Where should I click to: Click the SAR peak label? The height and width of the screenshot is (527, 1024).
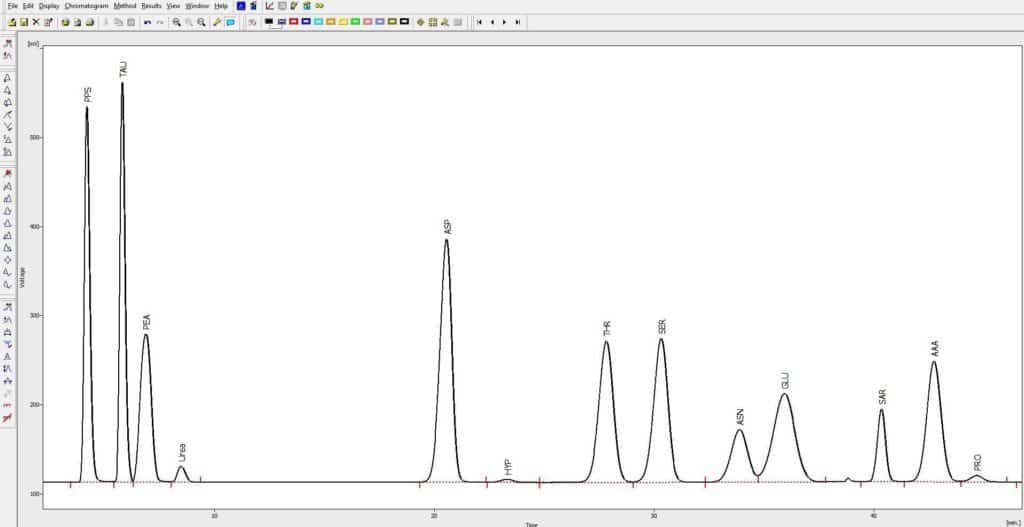[882, 396]
